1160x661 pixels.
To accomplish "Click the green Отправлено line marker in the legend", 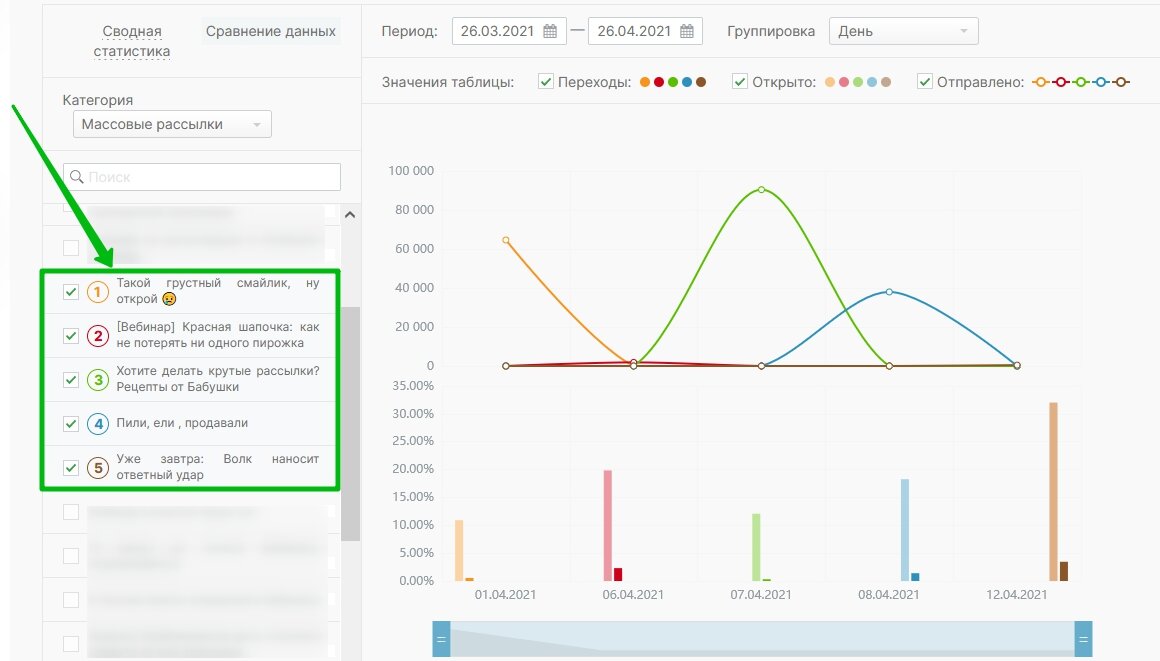I will (1081, 82).
